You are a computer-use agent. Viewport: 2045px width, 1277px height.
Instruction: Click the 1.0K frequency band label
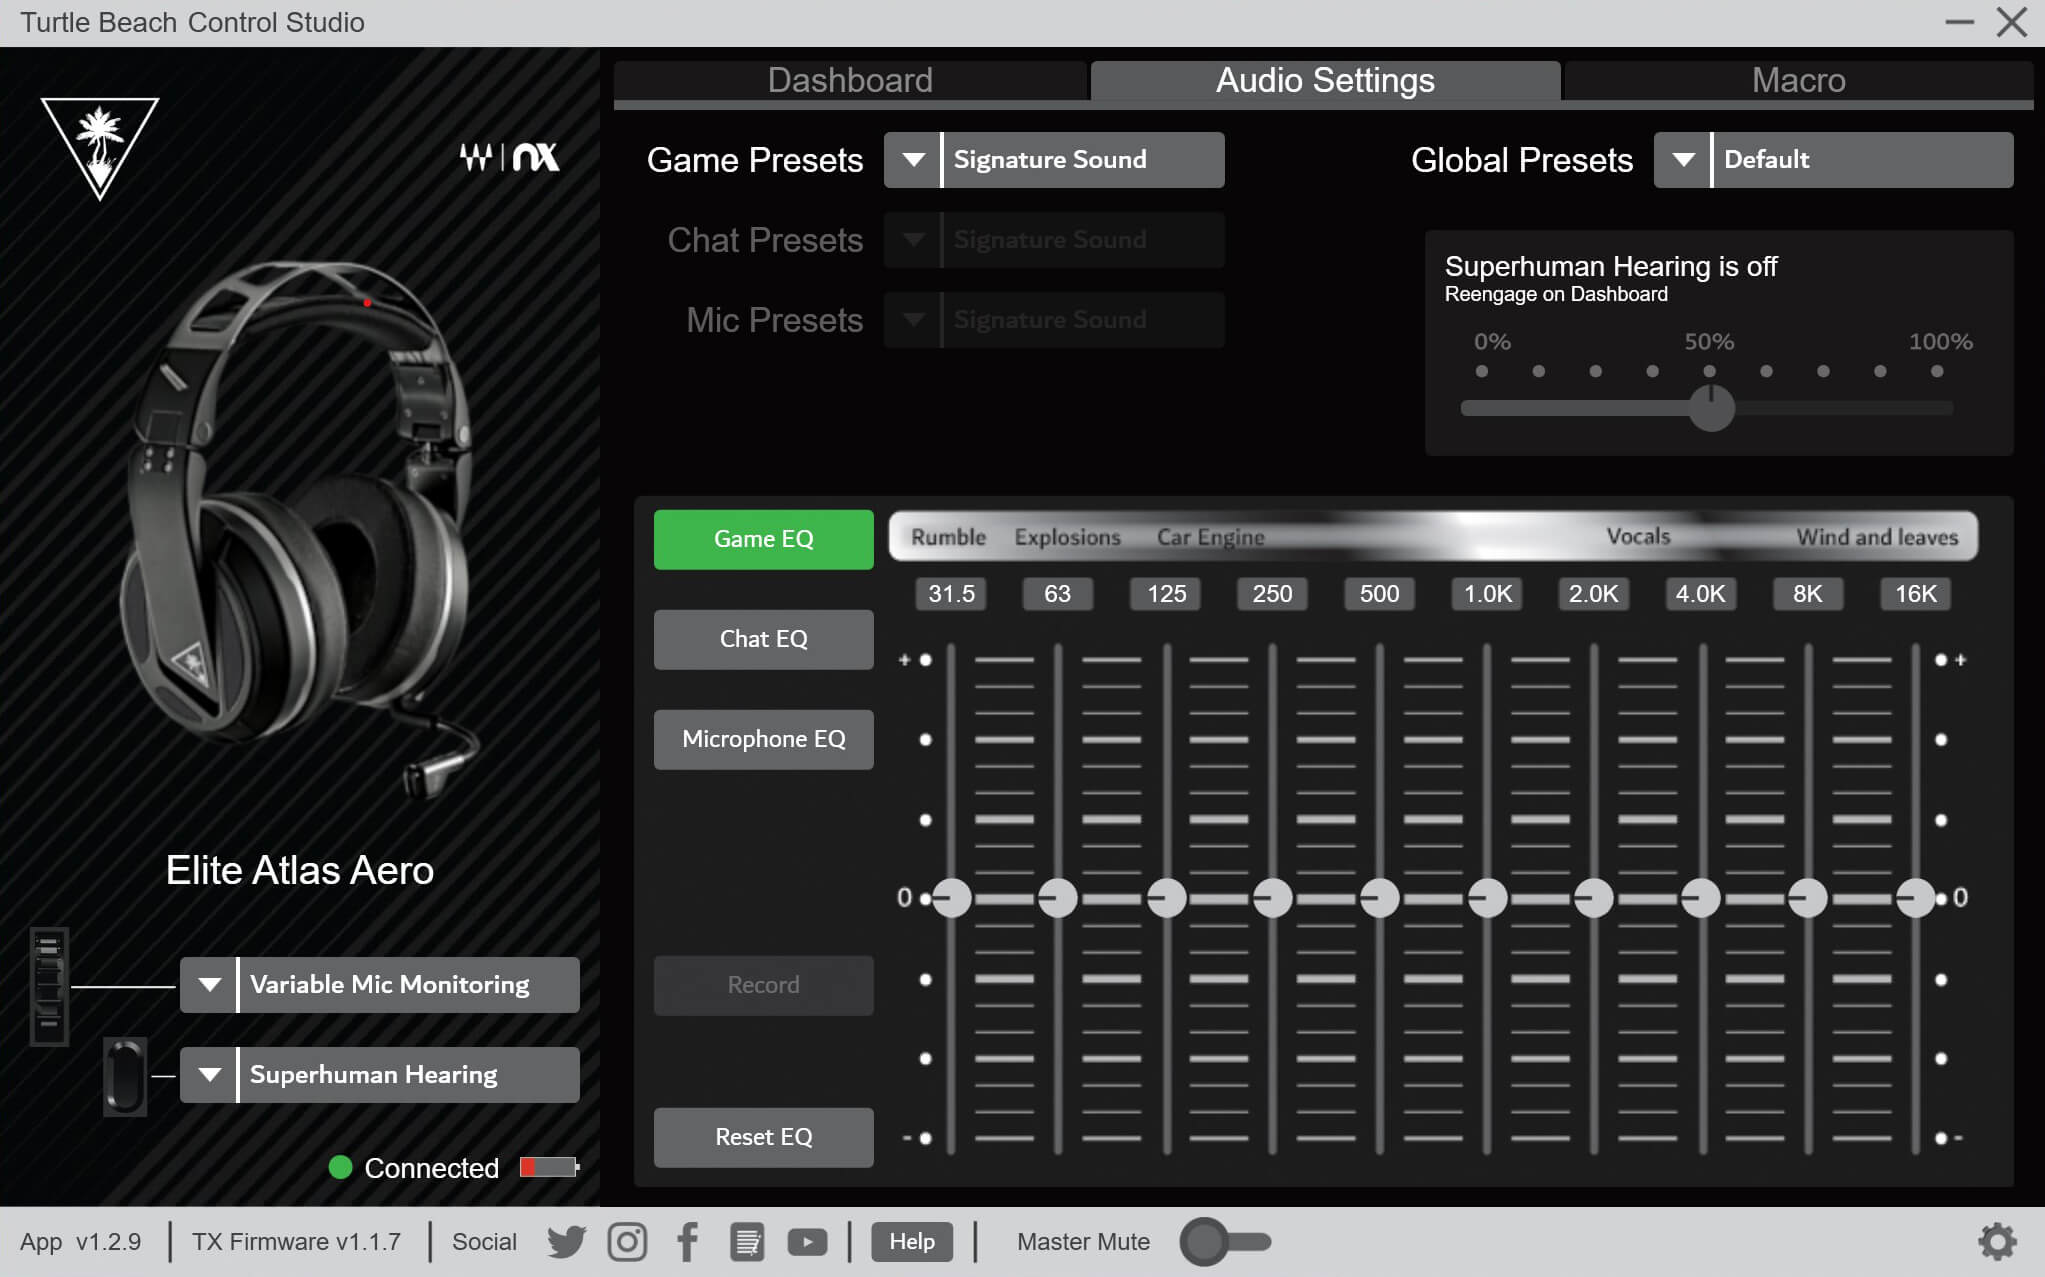pyautogui.click(x=1487, y=594)
